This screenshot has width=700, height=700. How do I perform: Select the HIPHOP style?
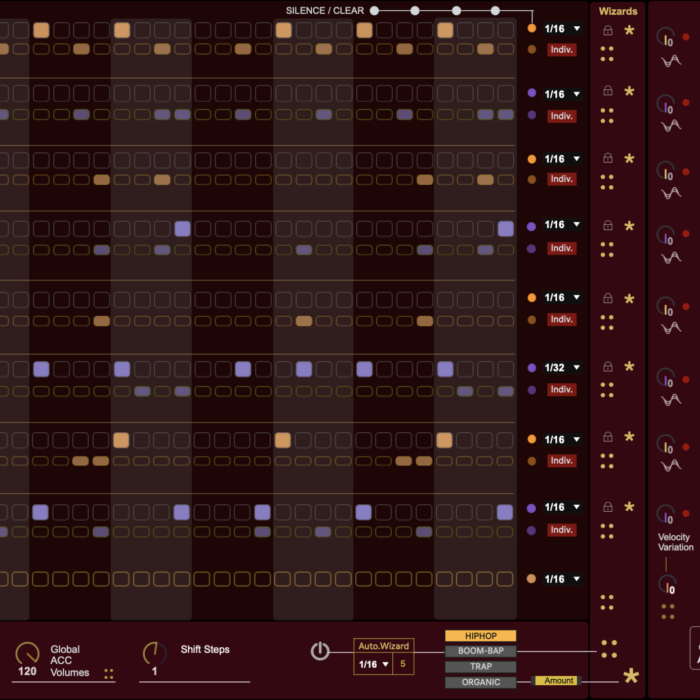480,636
